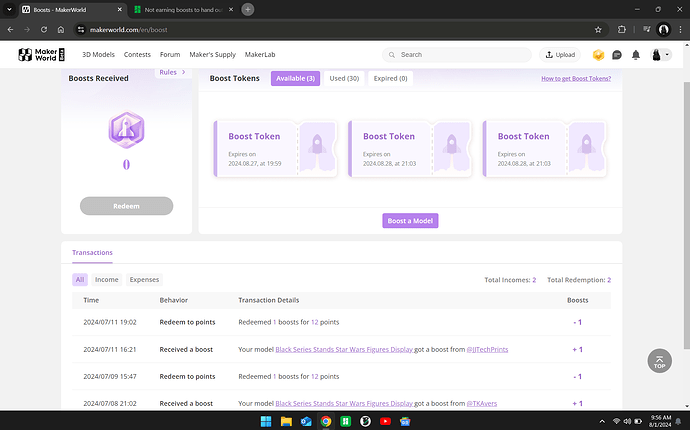Open model link boosted by @JJTechPrints
The image size is (690, 430).
344,349
